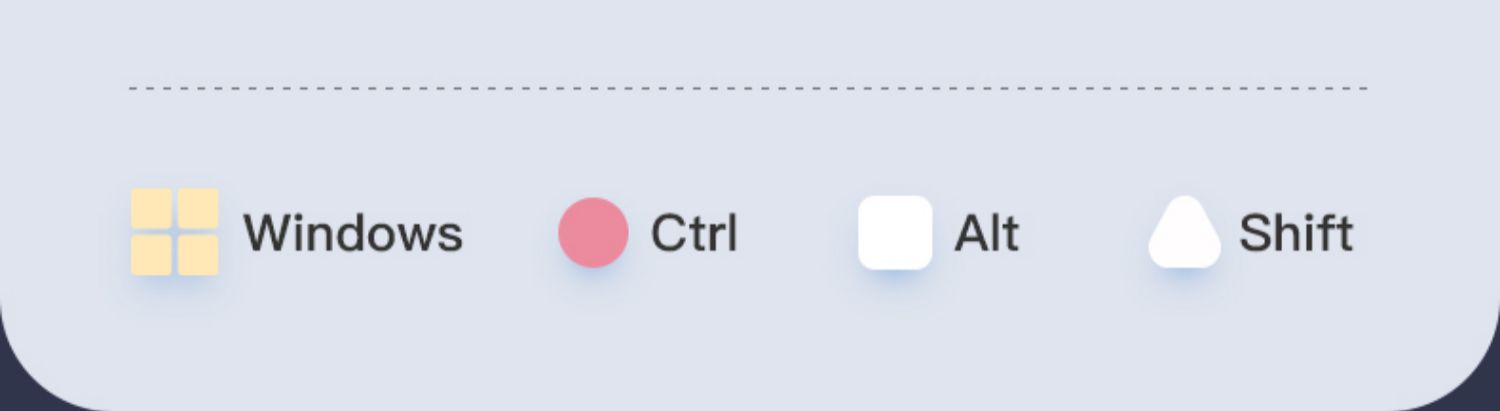Screen dimensions: 1500x411
Task: Click the dark bottom-right corner outside the panel
Action: tap(1488, 396)
